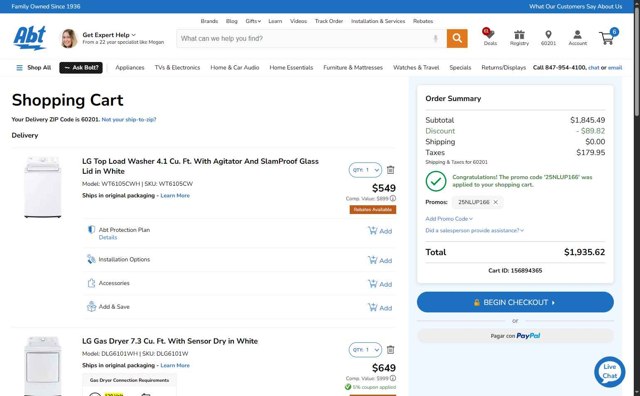Click the Abt logo

29,38
